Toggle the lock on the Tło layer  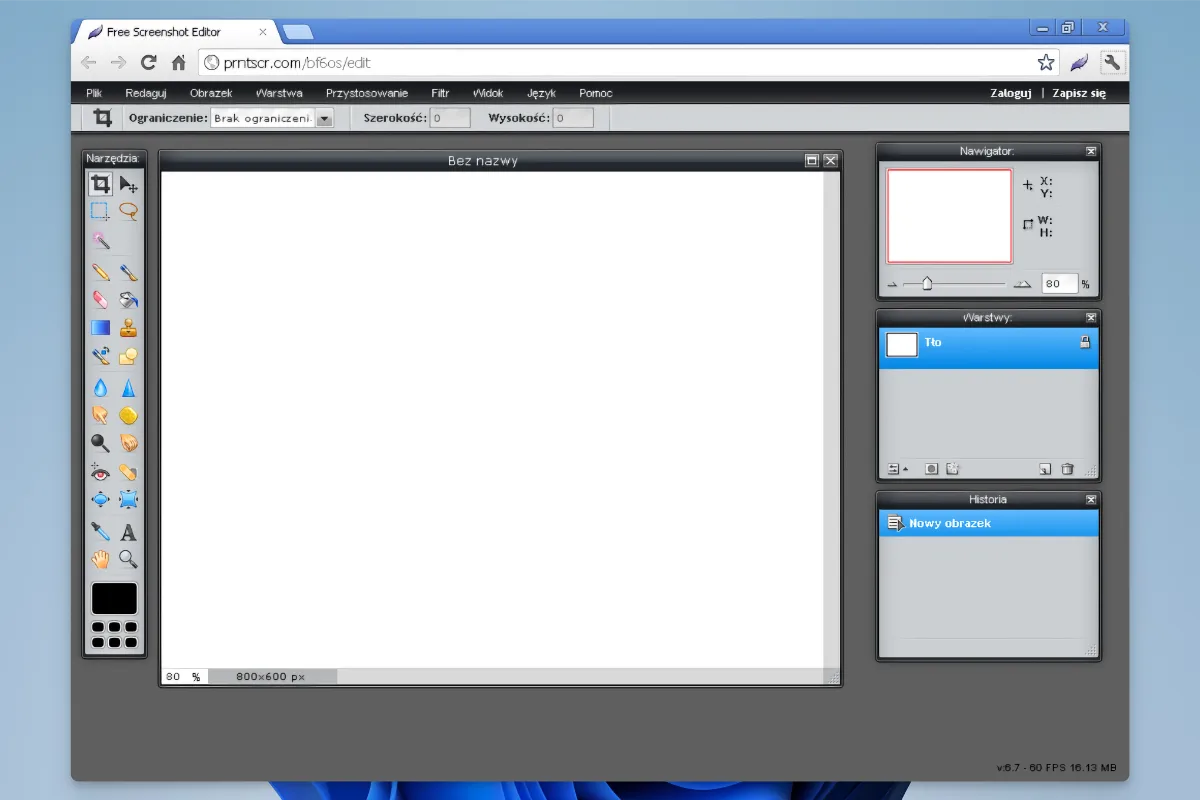tap(1084, 343)
